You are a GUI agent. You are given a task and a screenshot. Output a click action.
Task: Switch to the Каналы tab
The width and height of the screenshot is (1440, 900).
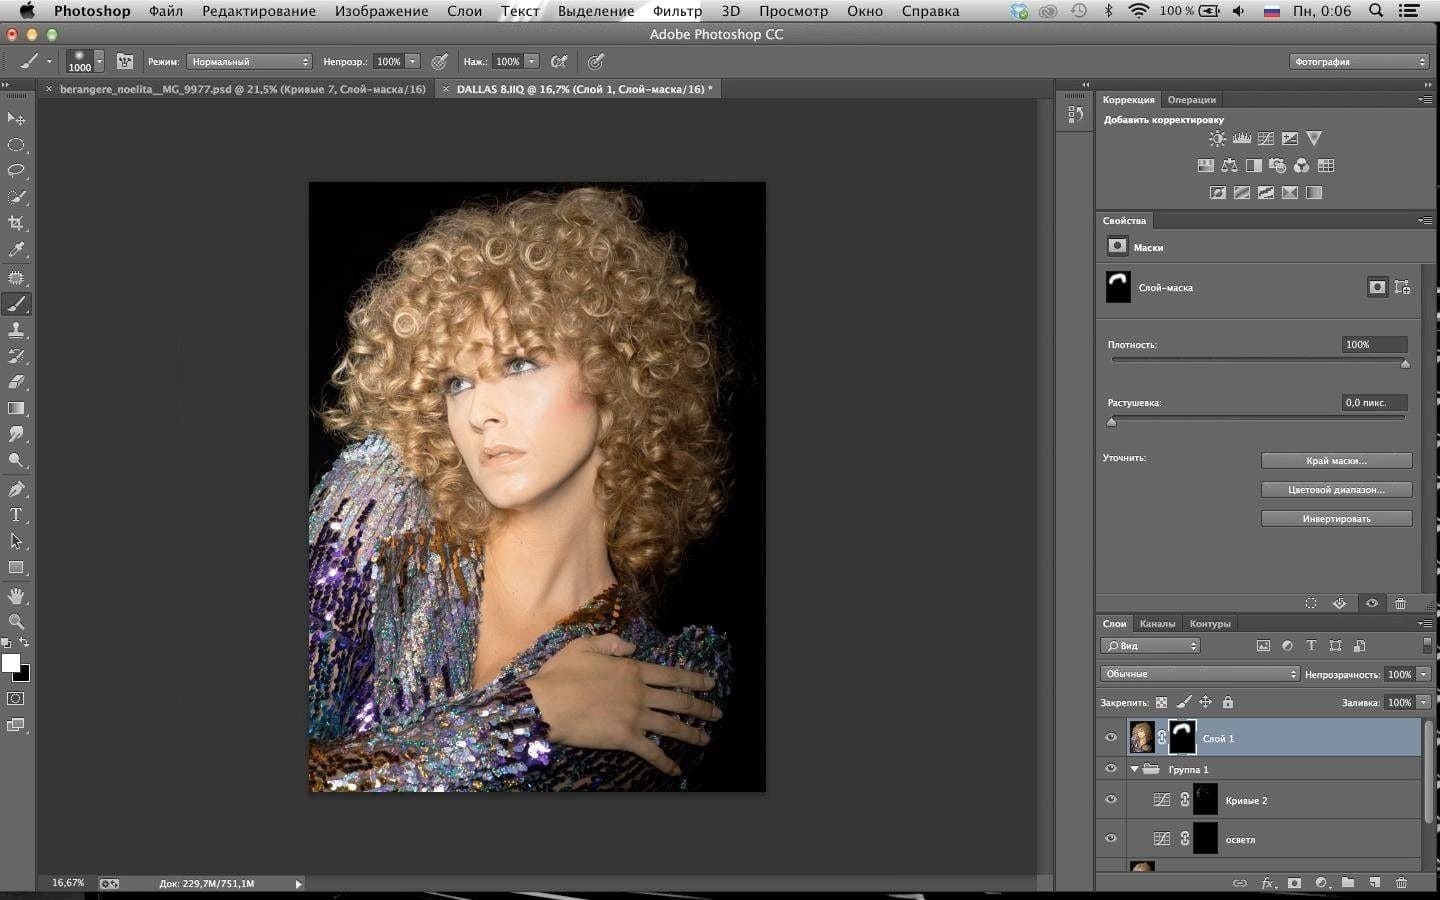(x=1157, y=624)
